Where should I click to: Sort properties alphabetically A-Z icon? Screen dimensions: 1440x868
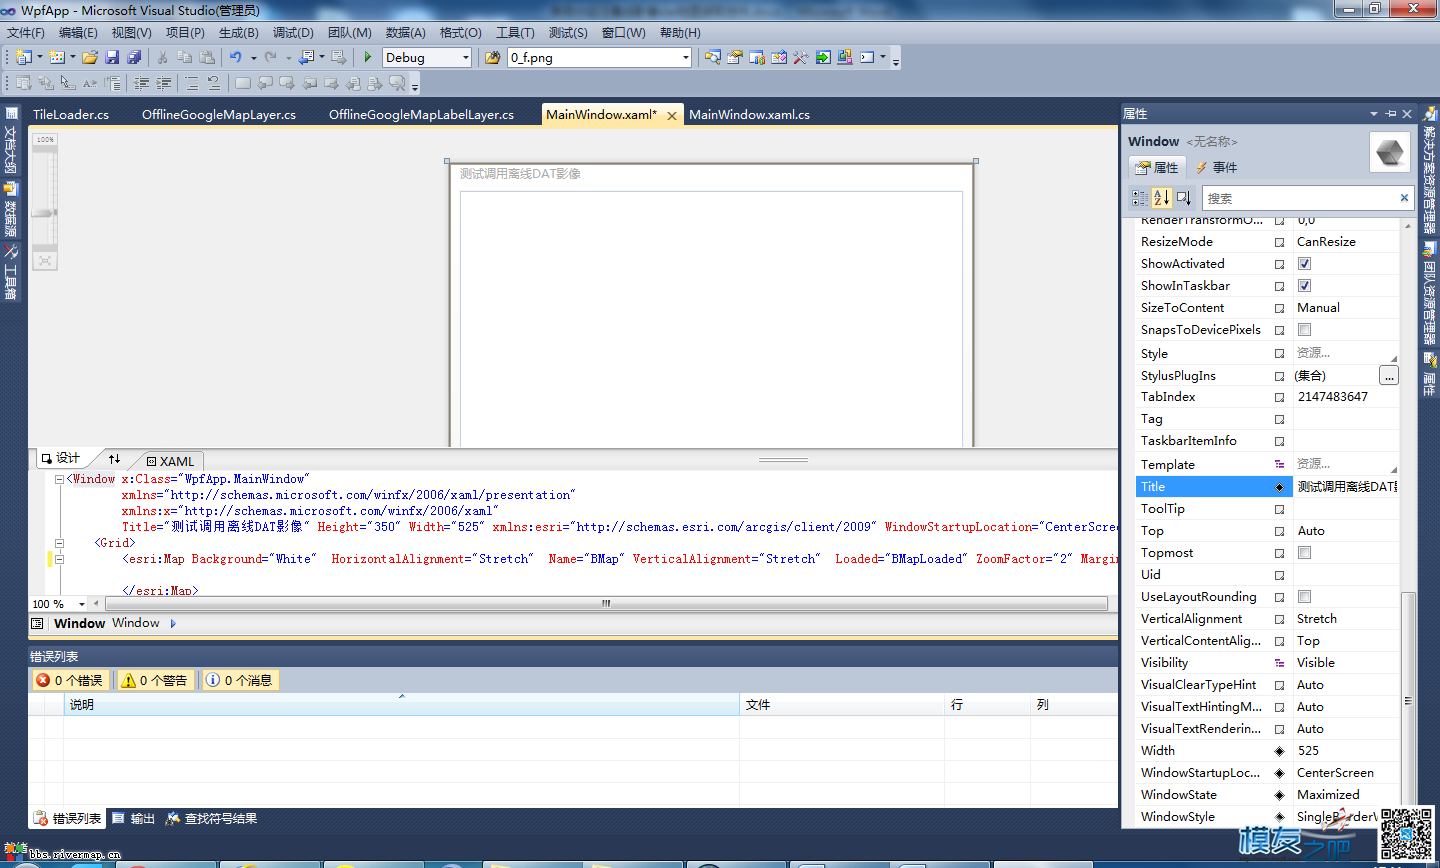click(1161, 198)
